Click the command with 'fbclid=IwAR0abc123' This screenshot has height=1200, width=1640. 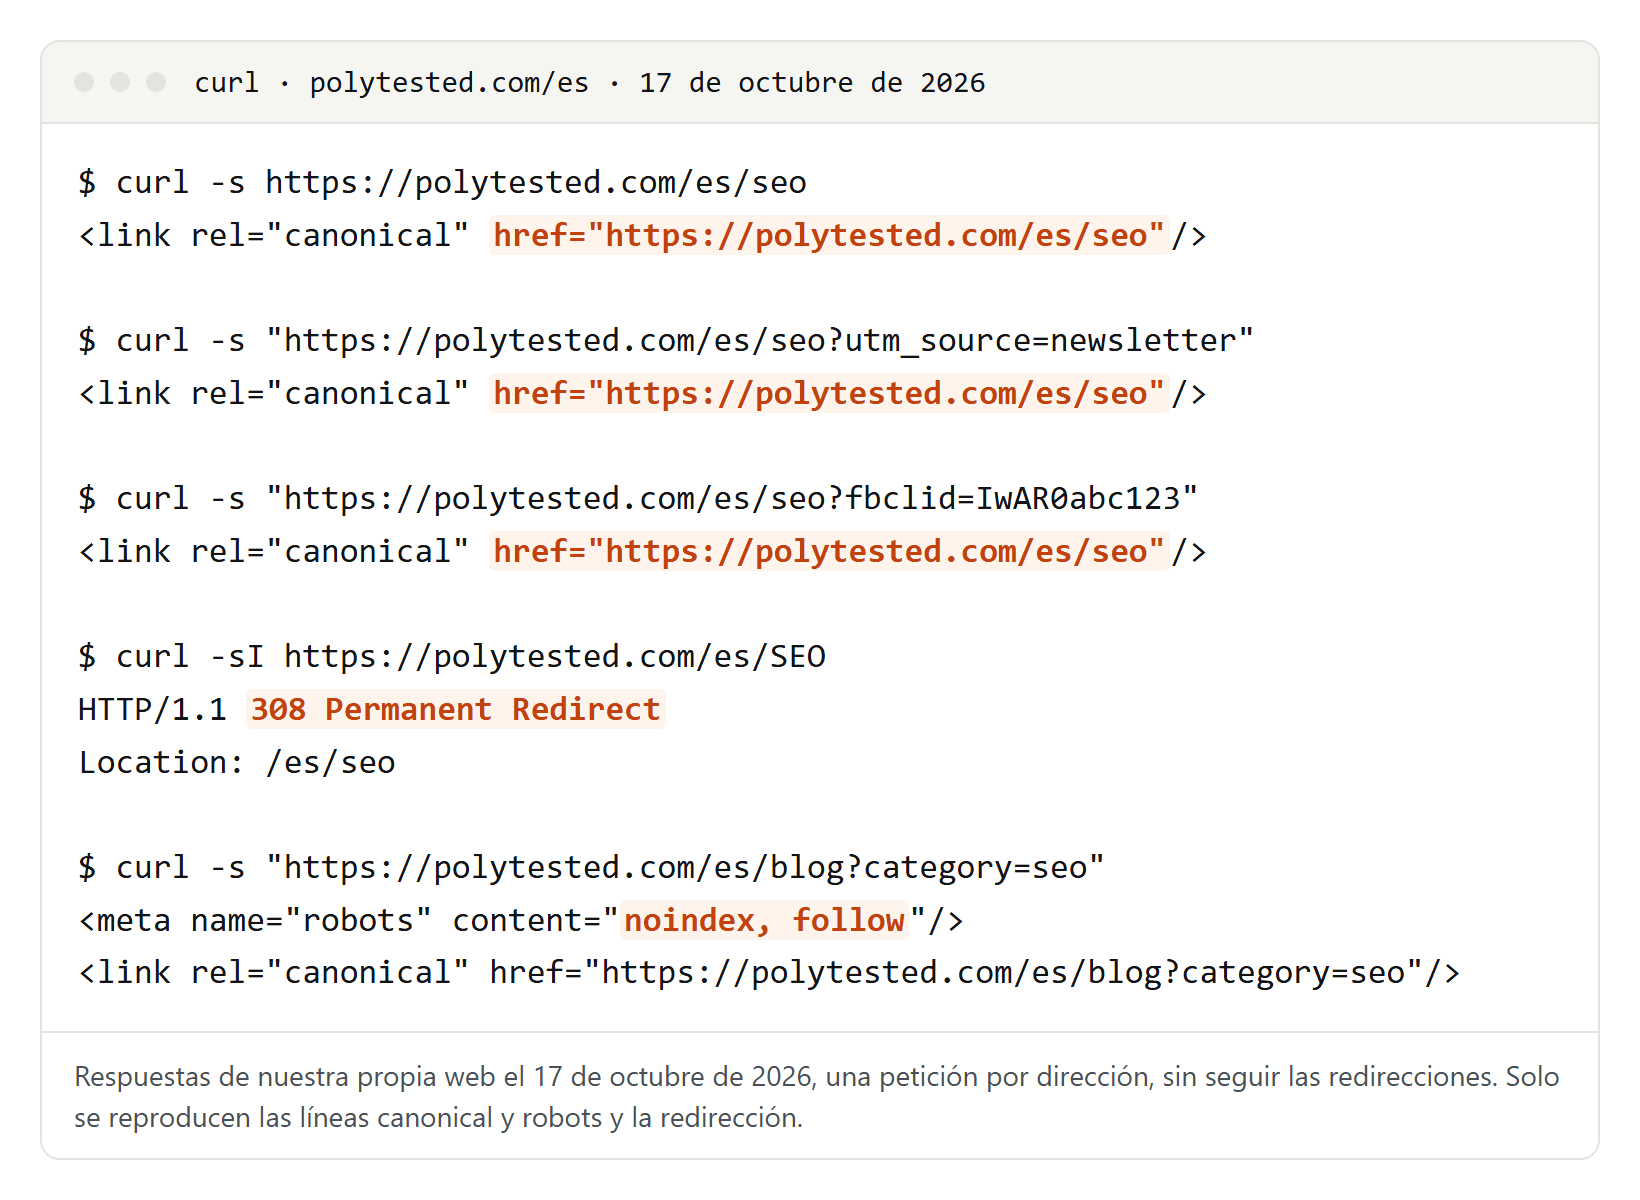(x=637, y=498)
